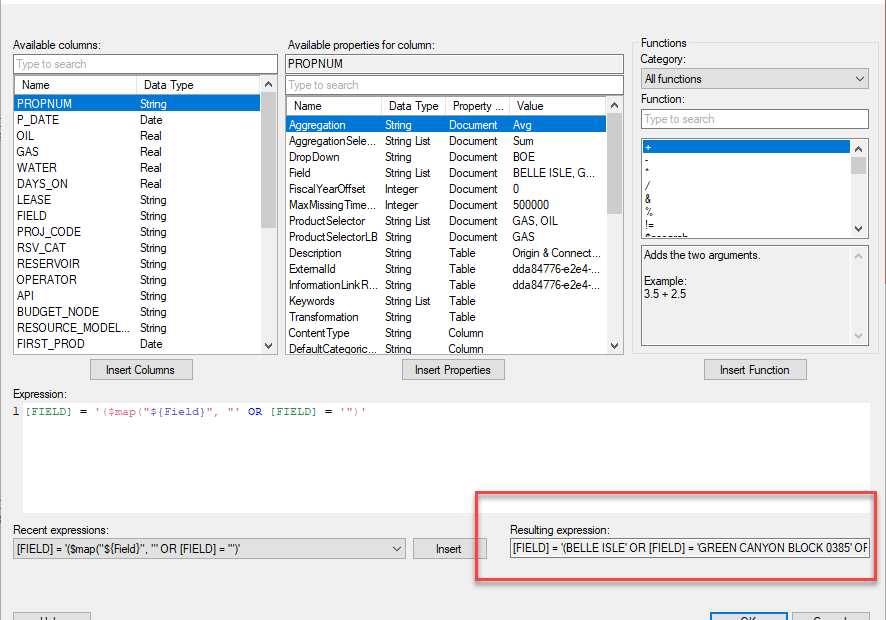Screen dimensions: 886x620
Task: Select the BUDGET_NODE column row
Action: [x=137, y=312]
